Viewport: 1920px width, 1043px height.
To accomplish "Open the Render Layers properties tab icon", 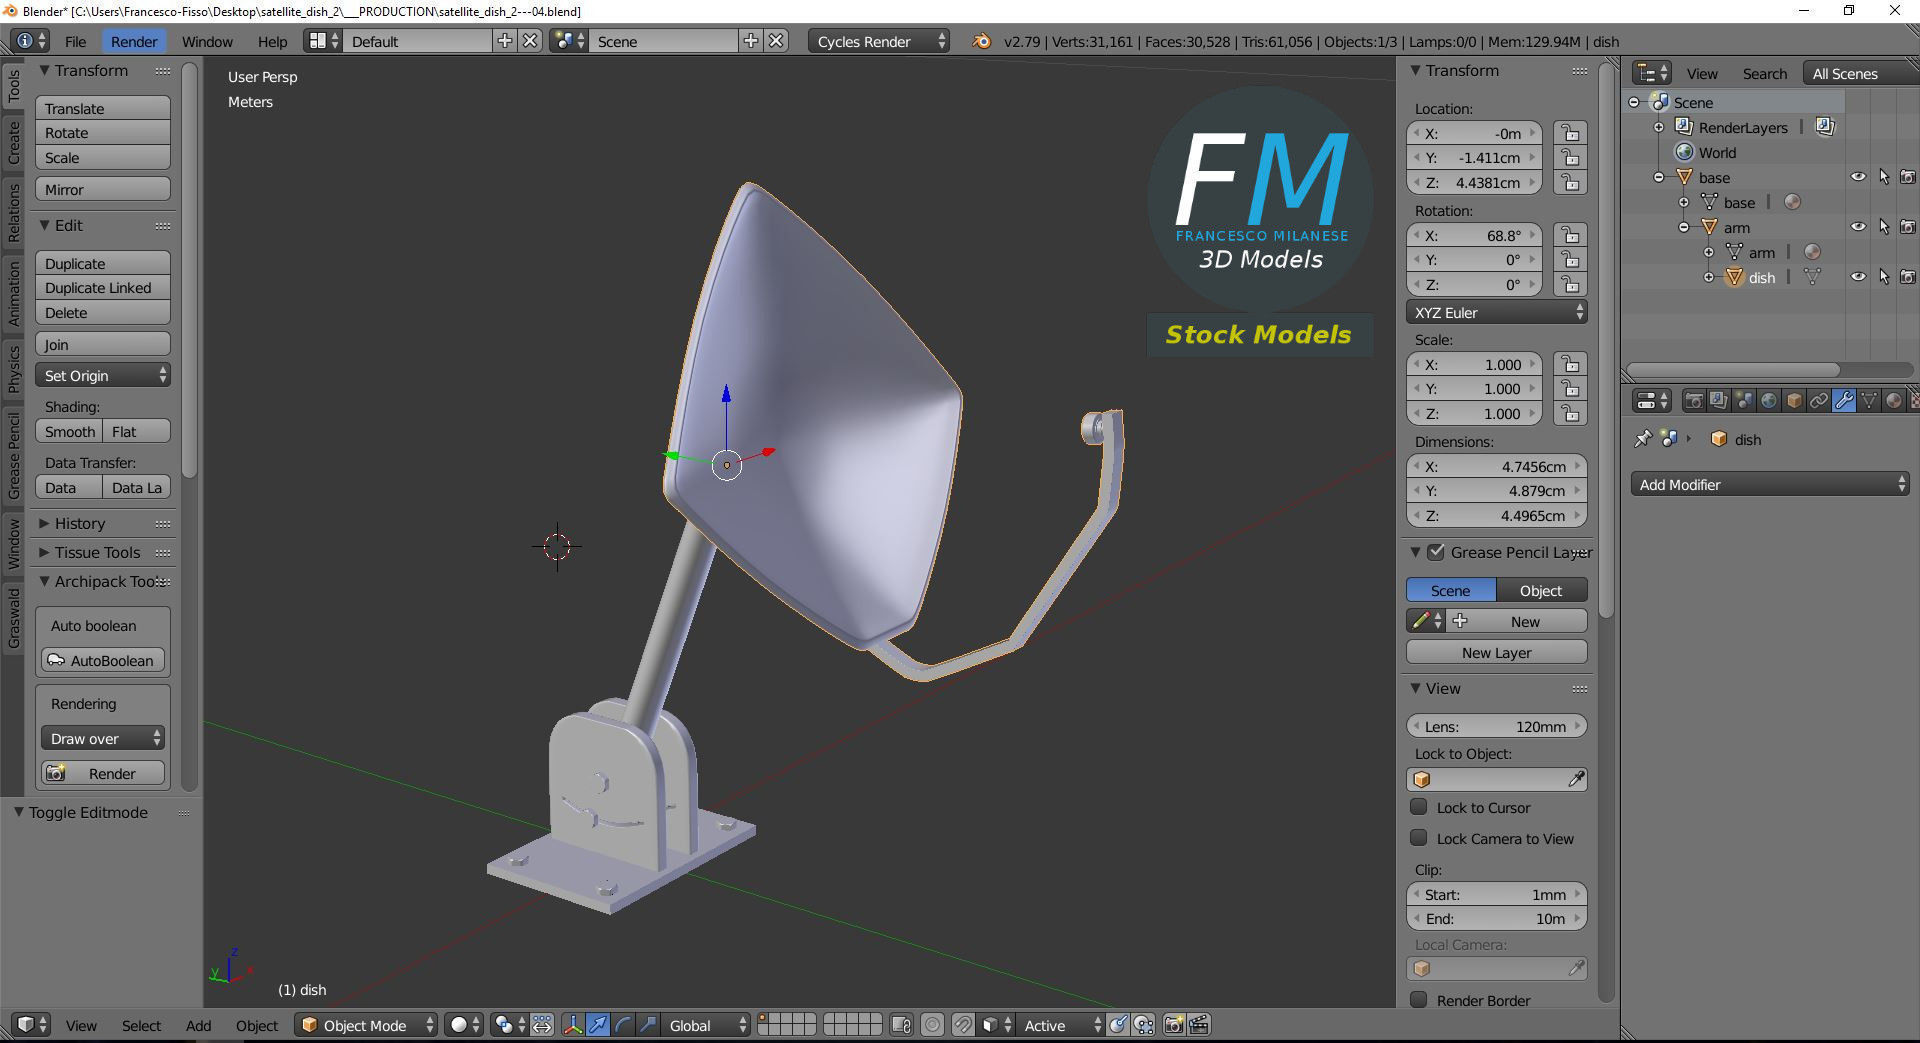I will pos(1718,401).
